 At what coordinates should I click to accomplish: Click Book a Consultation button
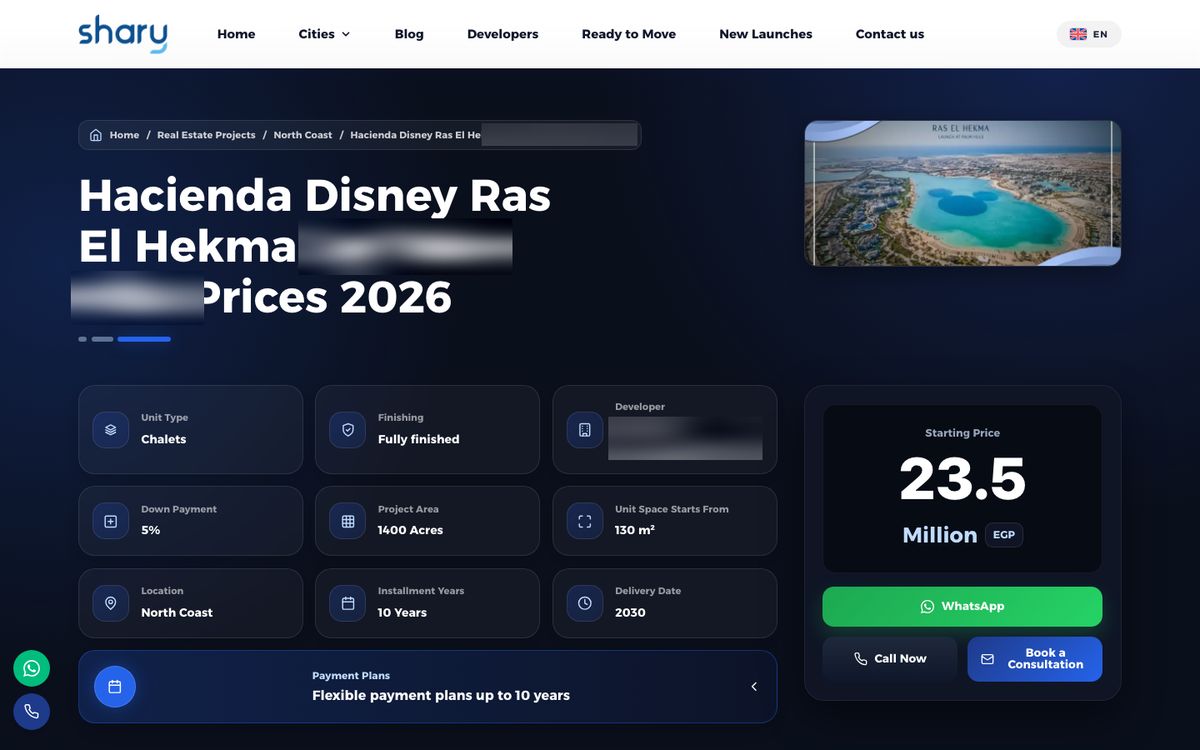[x=1035, y=659]
